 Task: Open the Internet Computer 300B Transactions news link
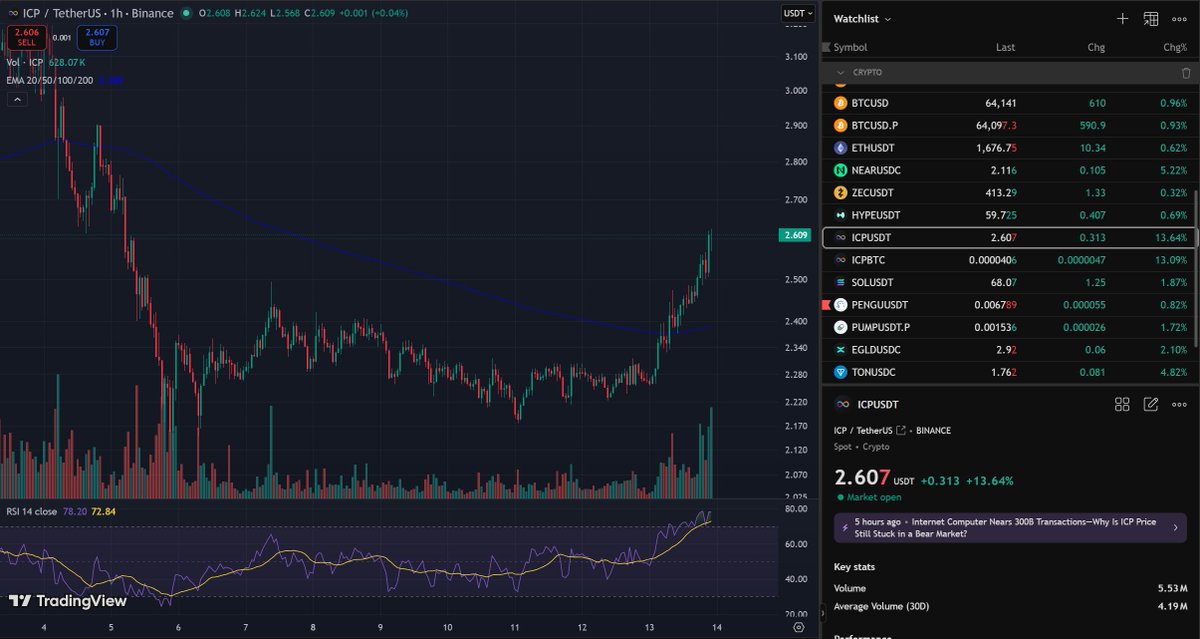tap(1011, 528)
